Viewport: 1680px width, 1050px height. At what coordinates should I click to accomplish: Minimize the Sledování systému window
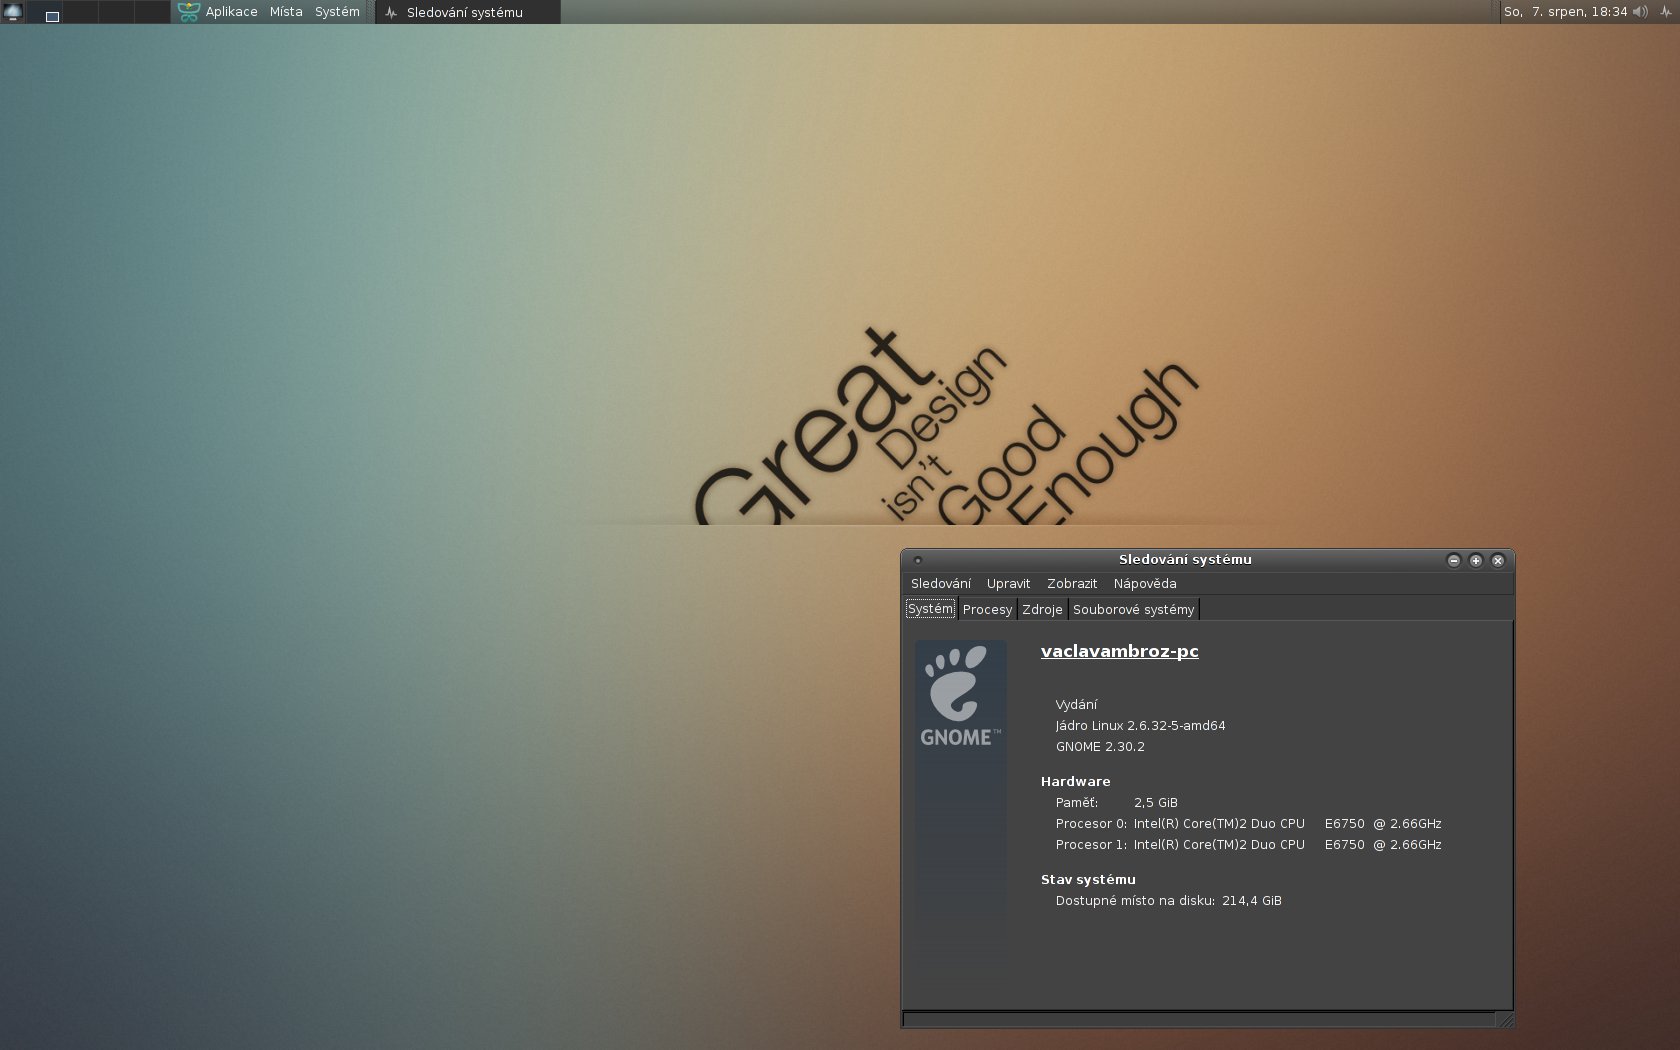pyautogui.click(x=1454, y=560)
